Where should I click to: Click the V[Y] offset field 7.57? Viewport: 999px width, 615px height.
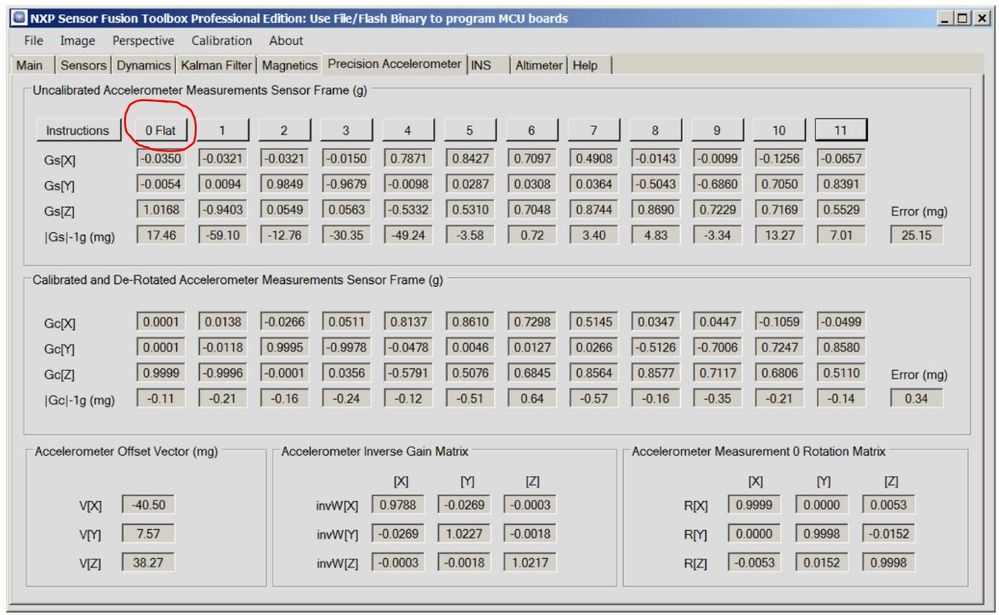(x=148, y=533)
